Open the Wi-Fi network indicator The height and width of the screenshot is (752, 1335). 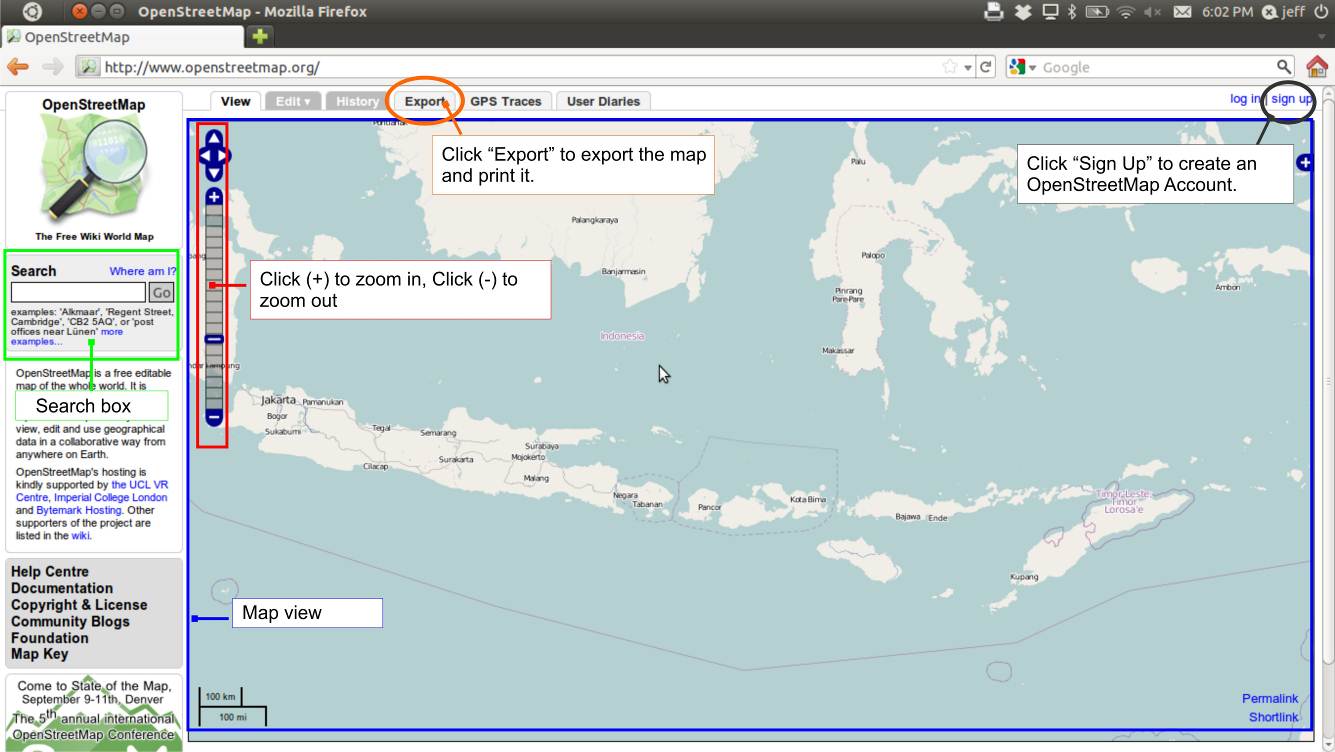1126,12
